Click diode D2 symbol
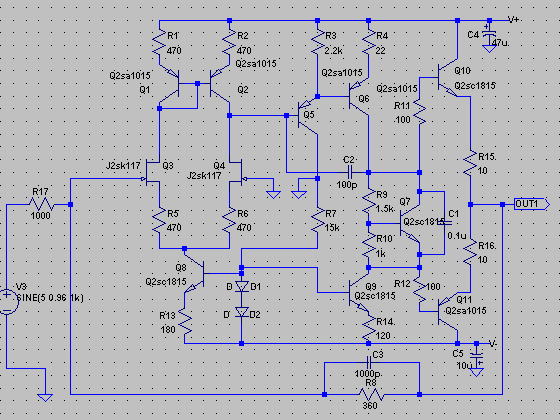 tap(242, 312)
